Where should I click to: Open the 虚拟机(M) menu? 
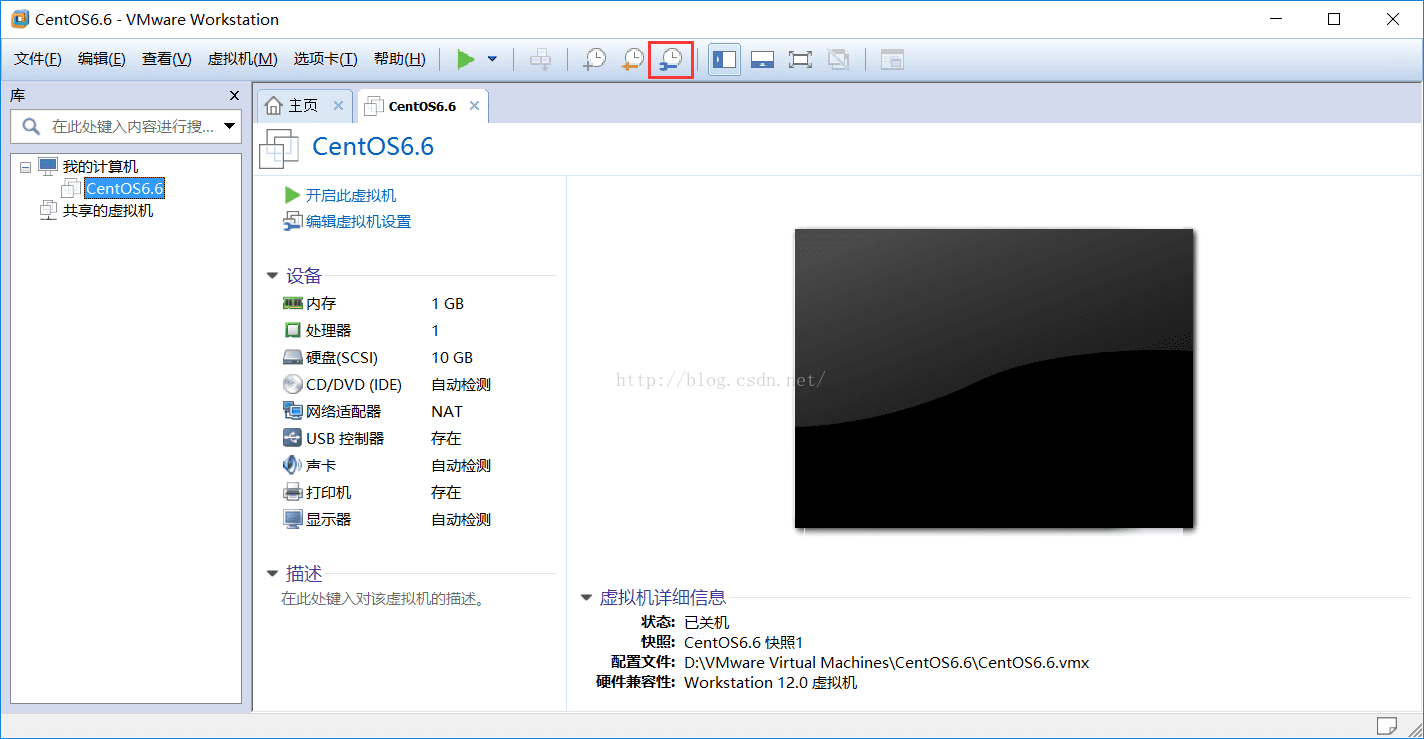(x=242, y=59)
